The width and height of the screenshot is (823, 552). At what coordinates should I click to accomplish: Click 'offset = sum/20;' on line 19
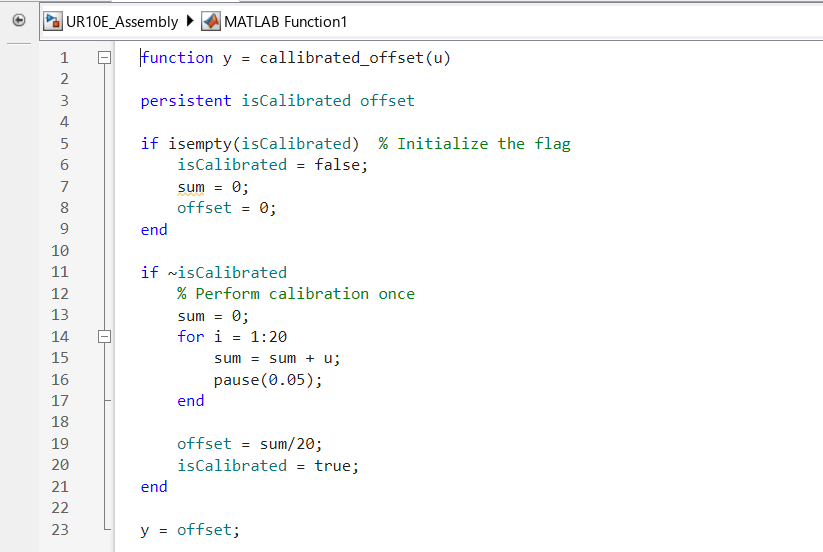pos(250,444)
